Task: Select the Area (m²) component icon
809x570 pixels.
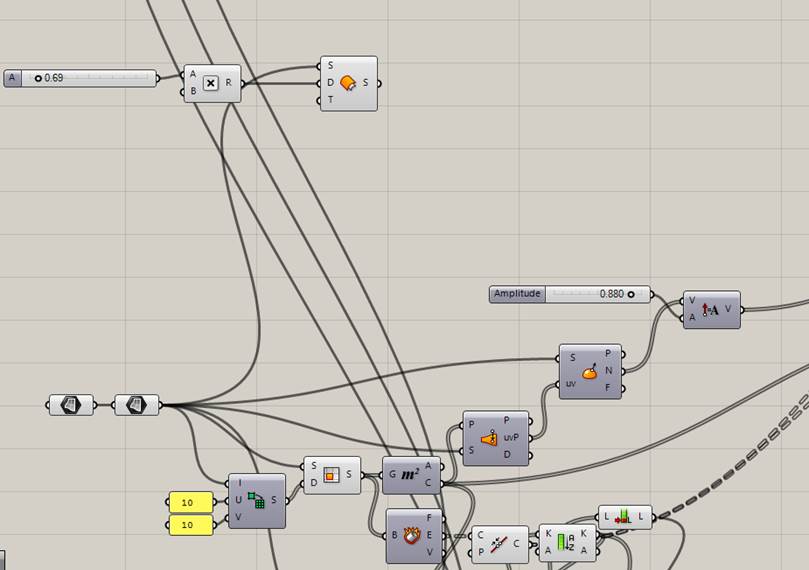Action: pyautogui.click(x=410, y=475)
